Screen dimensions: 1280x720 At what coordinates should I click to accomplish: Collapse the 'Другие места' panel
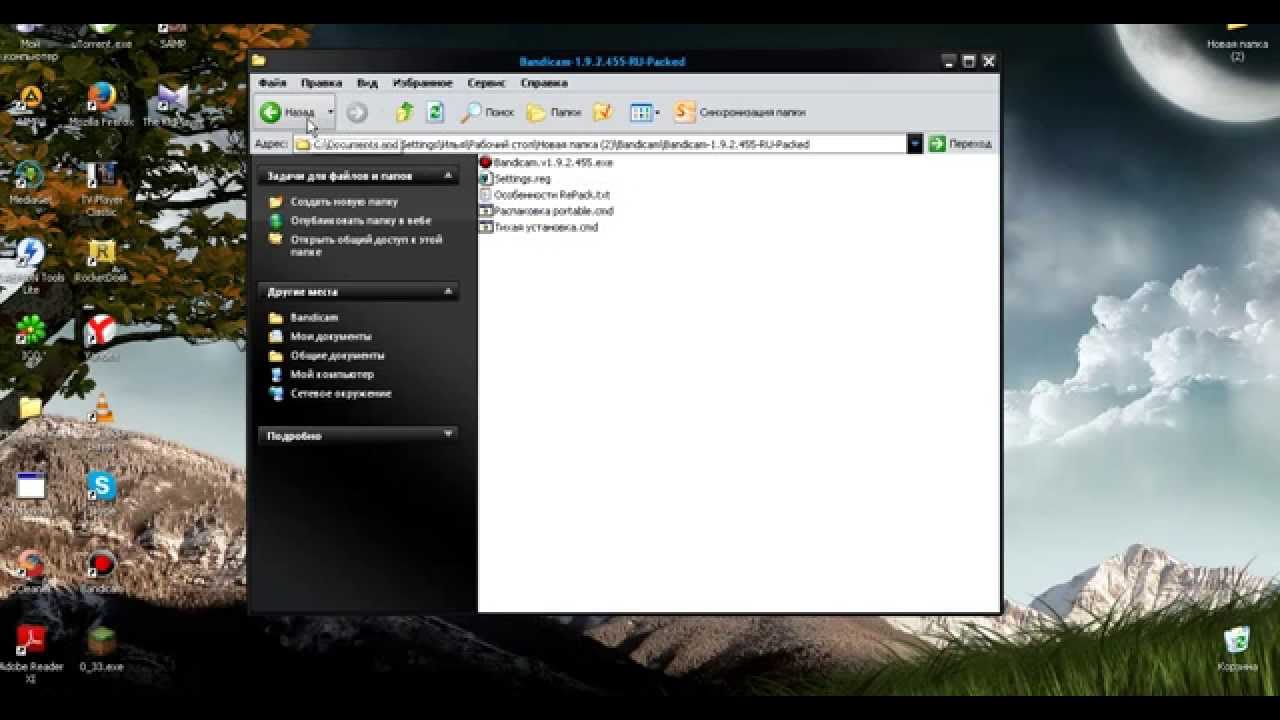point(449,292)
